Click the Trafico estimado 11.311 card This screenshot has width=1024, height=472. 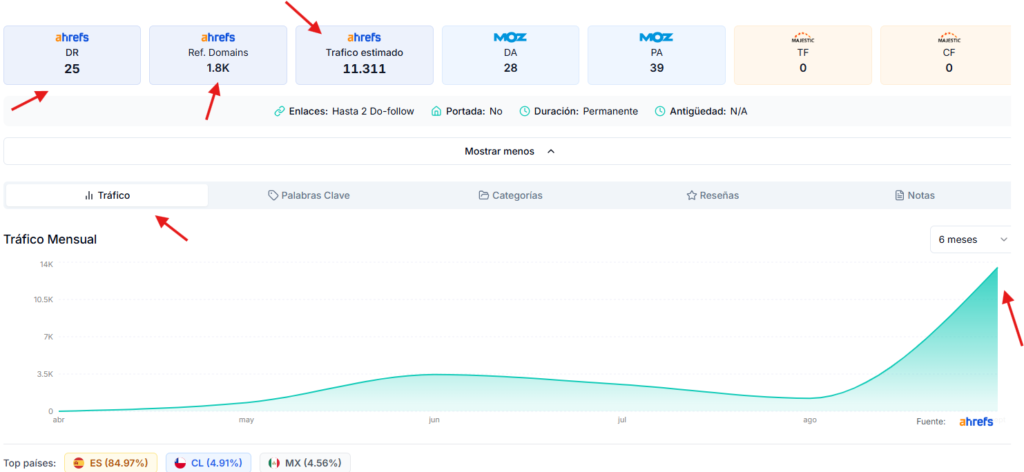pos(364,55)
